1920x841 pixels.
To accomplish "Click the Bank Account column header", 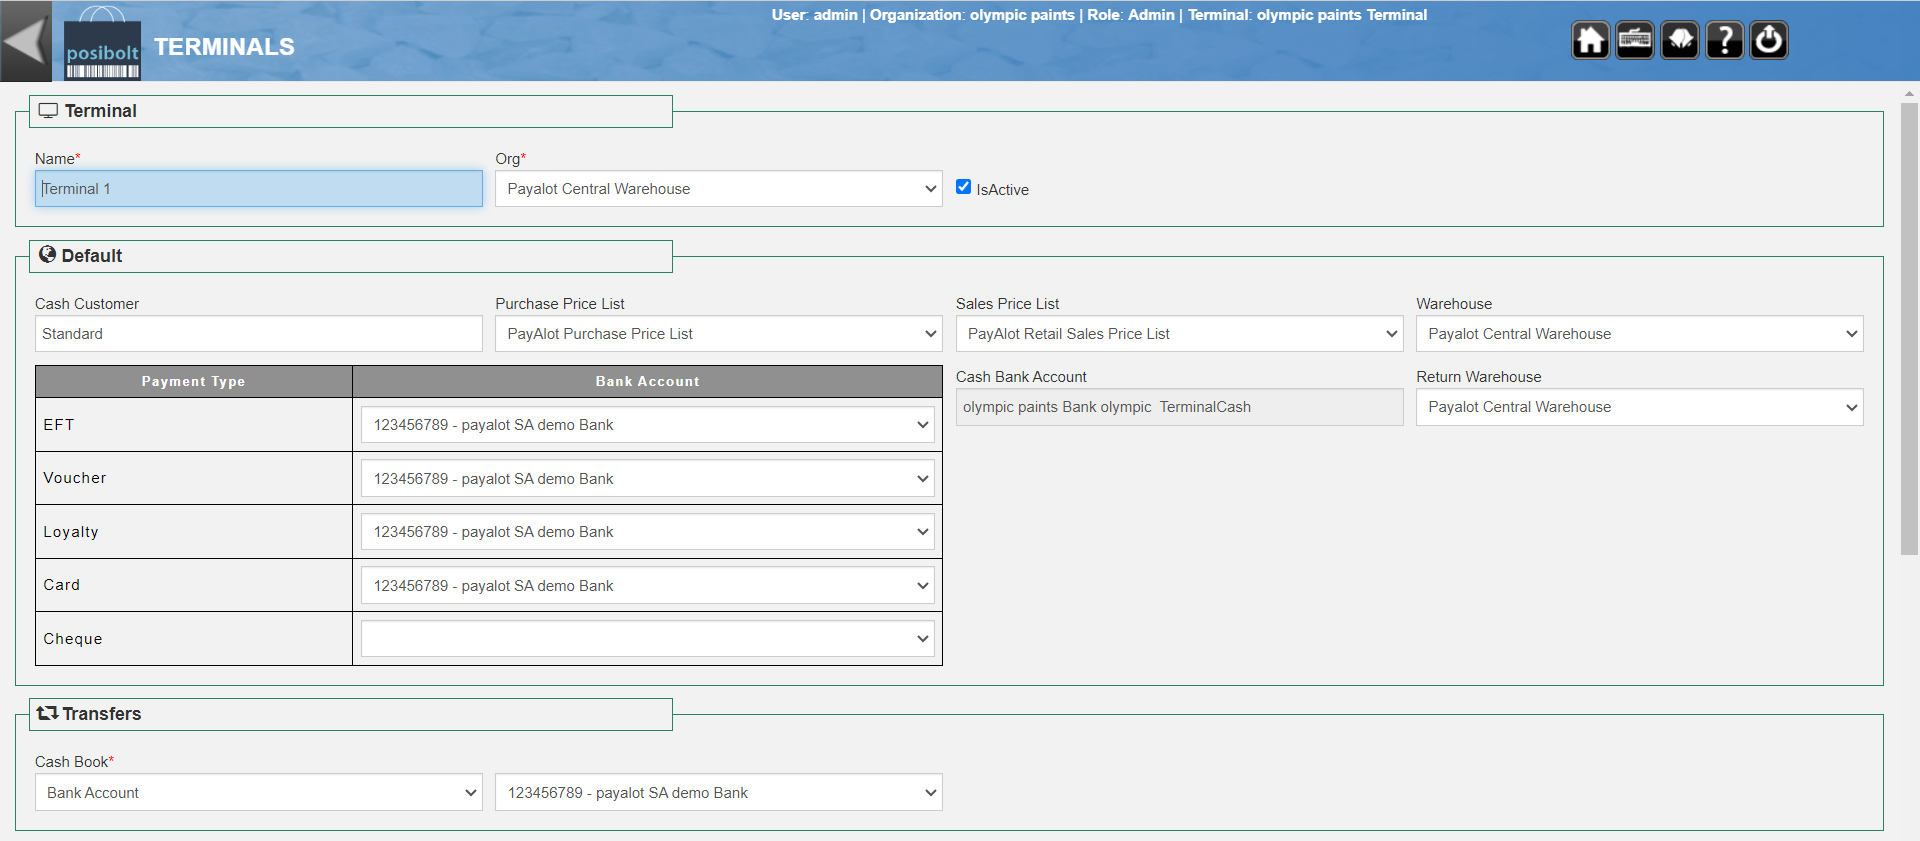I will (x=648, y=381).
